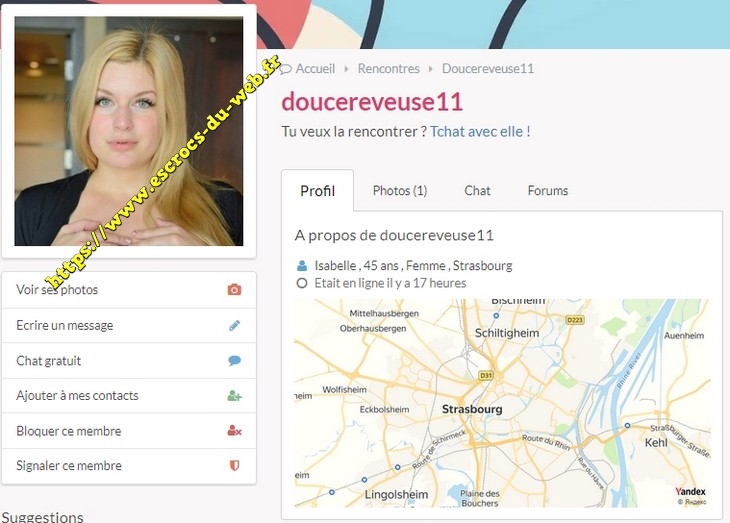
Task: Click the Tchat avec elle link
Action: [x=480, y=131]
